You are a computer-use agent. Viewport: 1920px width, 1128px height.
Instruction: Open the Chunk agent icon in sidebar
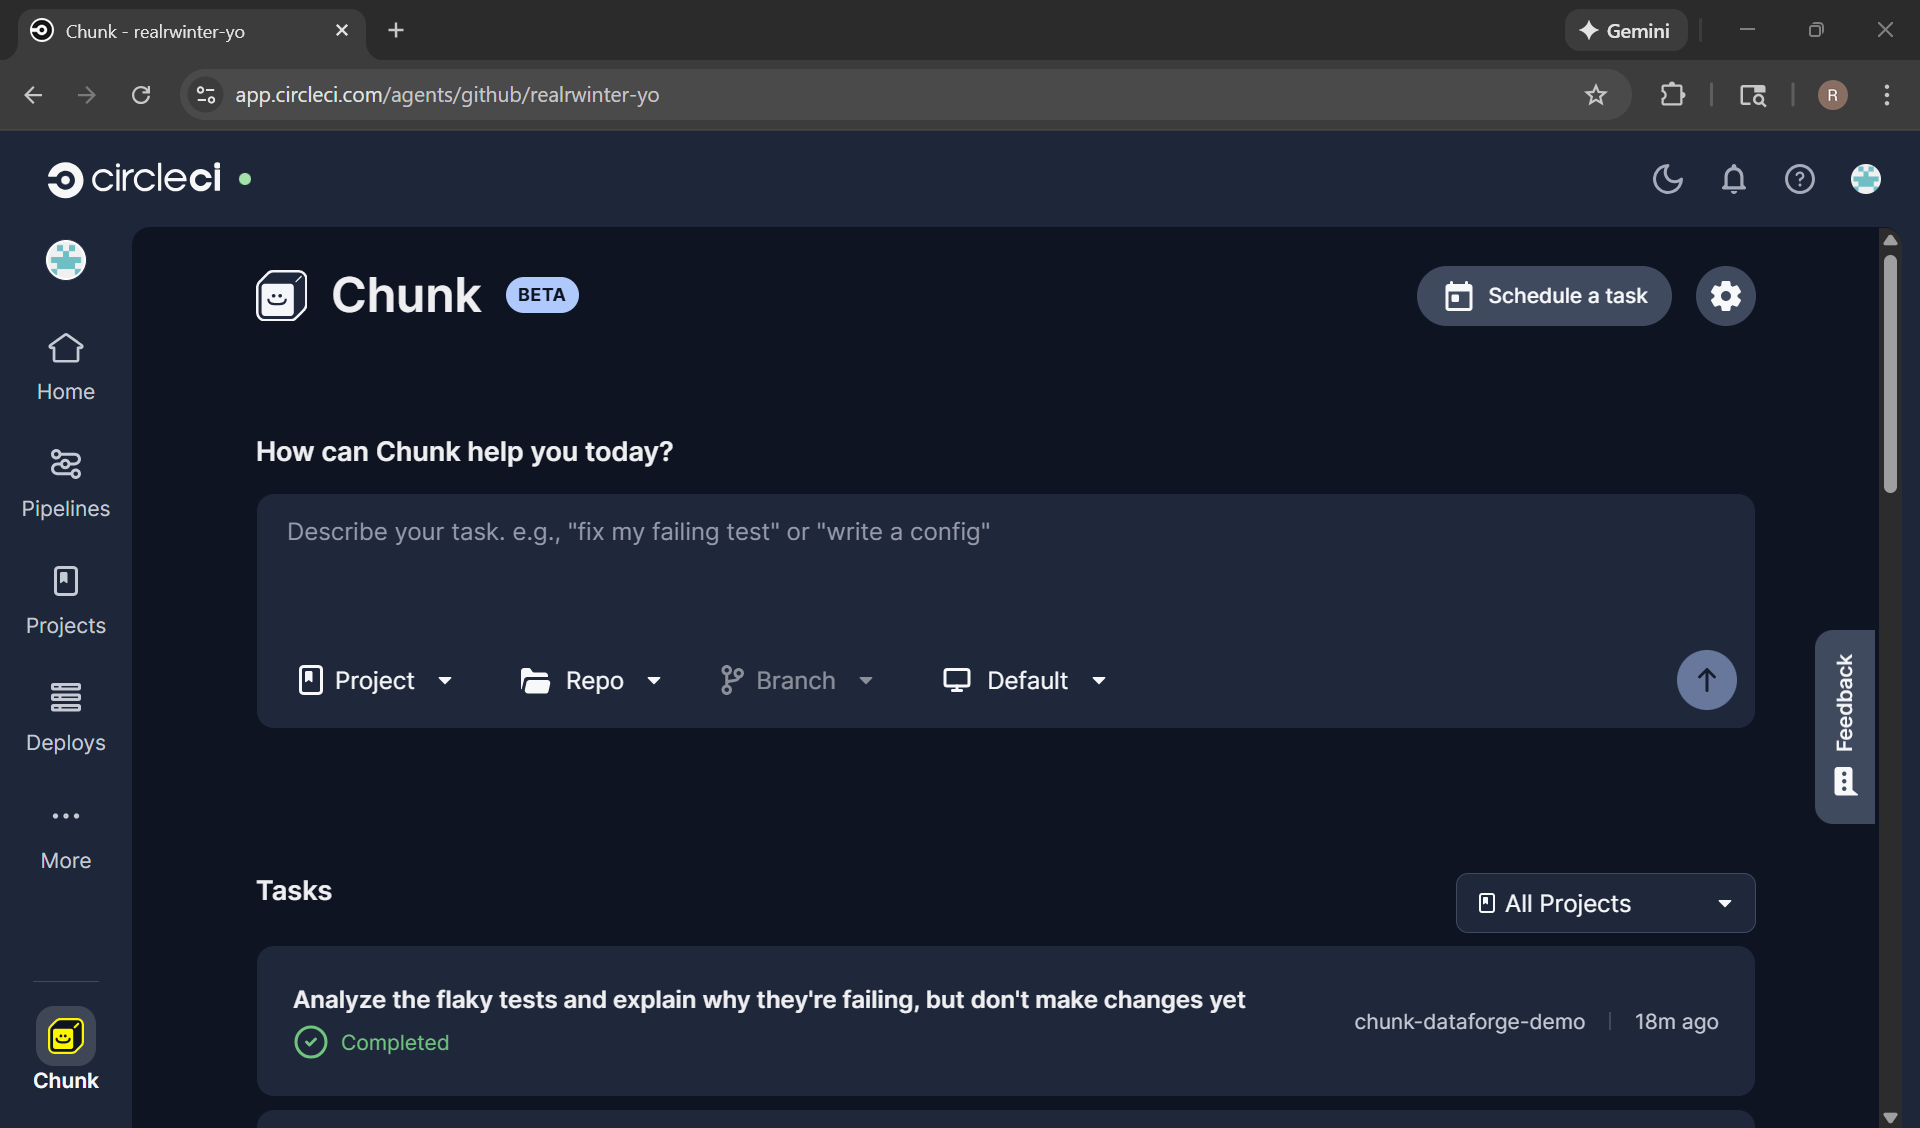(64, 1037)
